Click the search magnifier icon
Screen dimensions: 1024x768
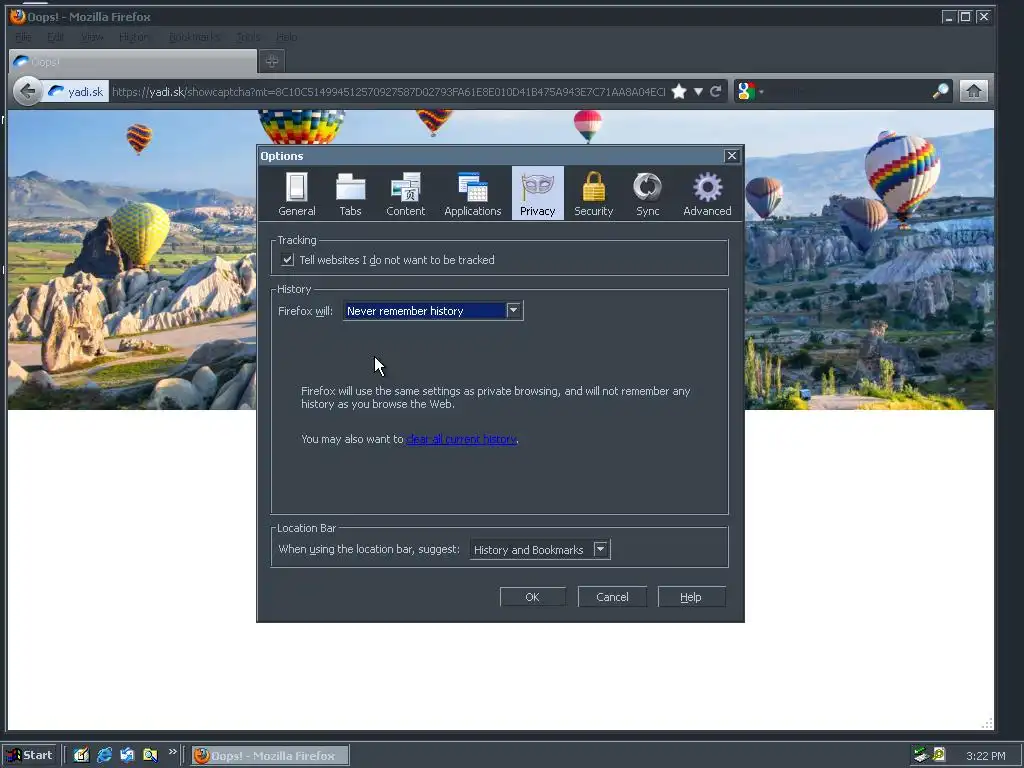tap(940, 91)
